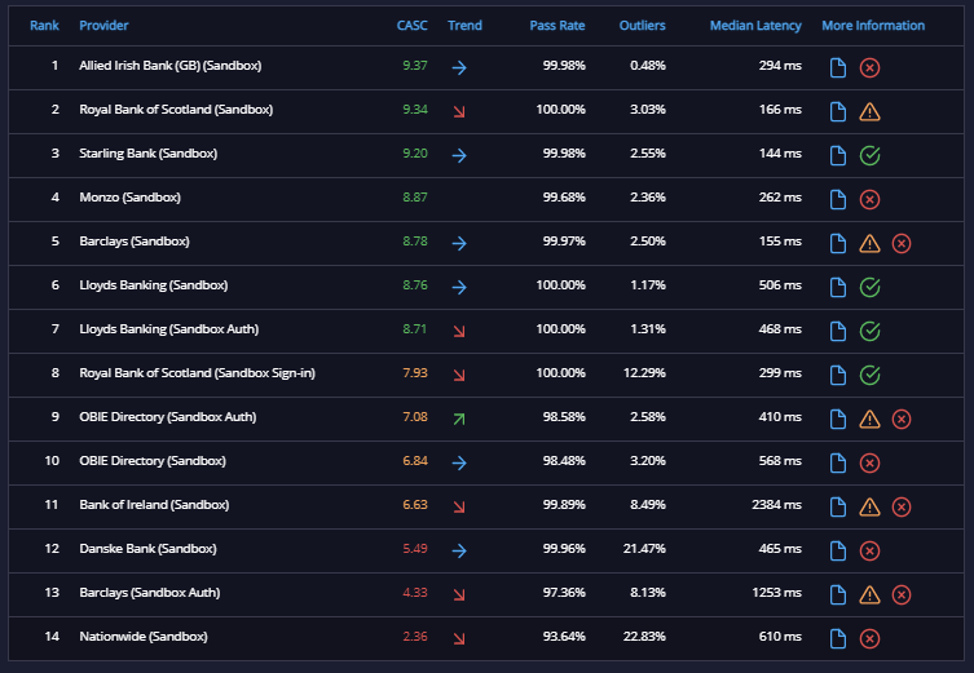Click red error icon for Danske Bank

869,551
